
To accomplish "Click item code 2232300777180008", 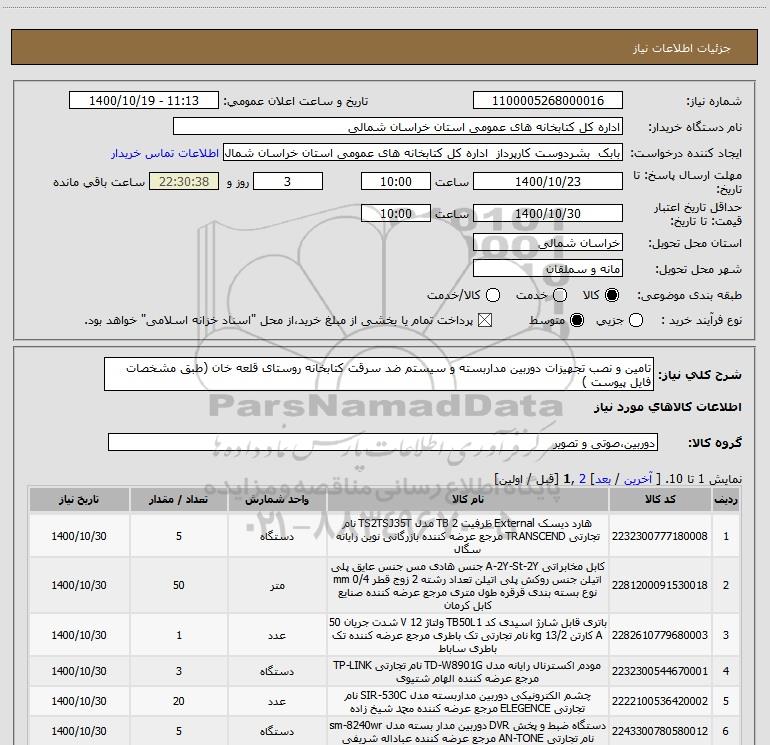I will [x=660, y=536].
